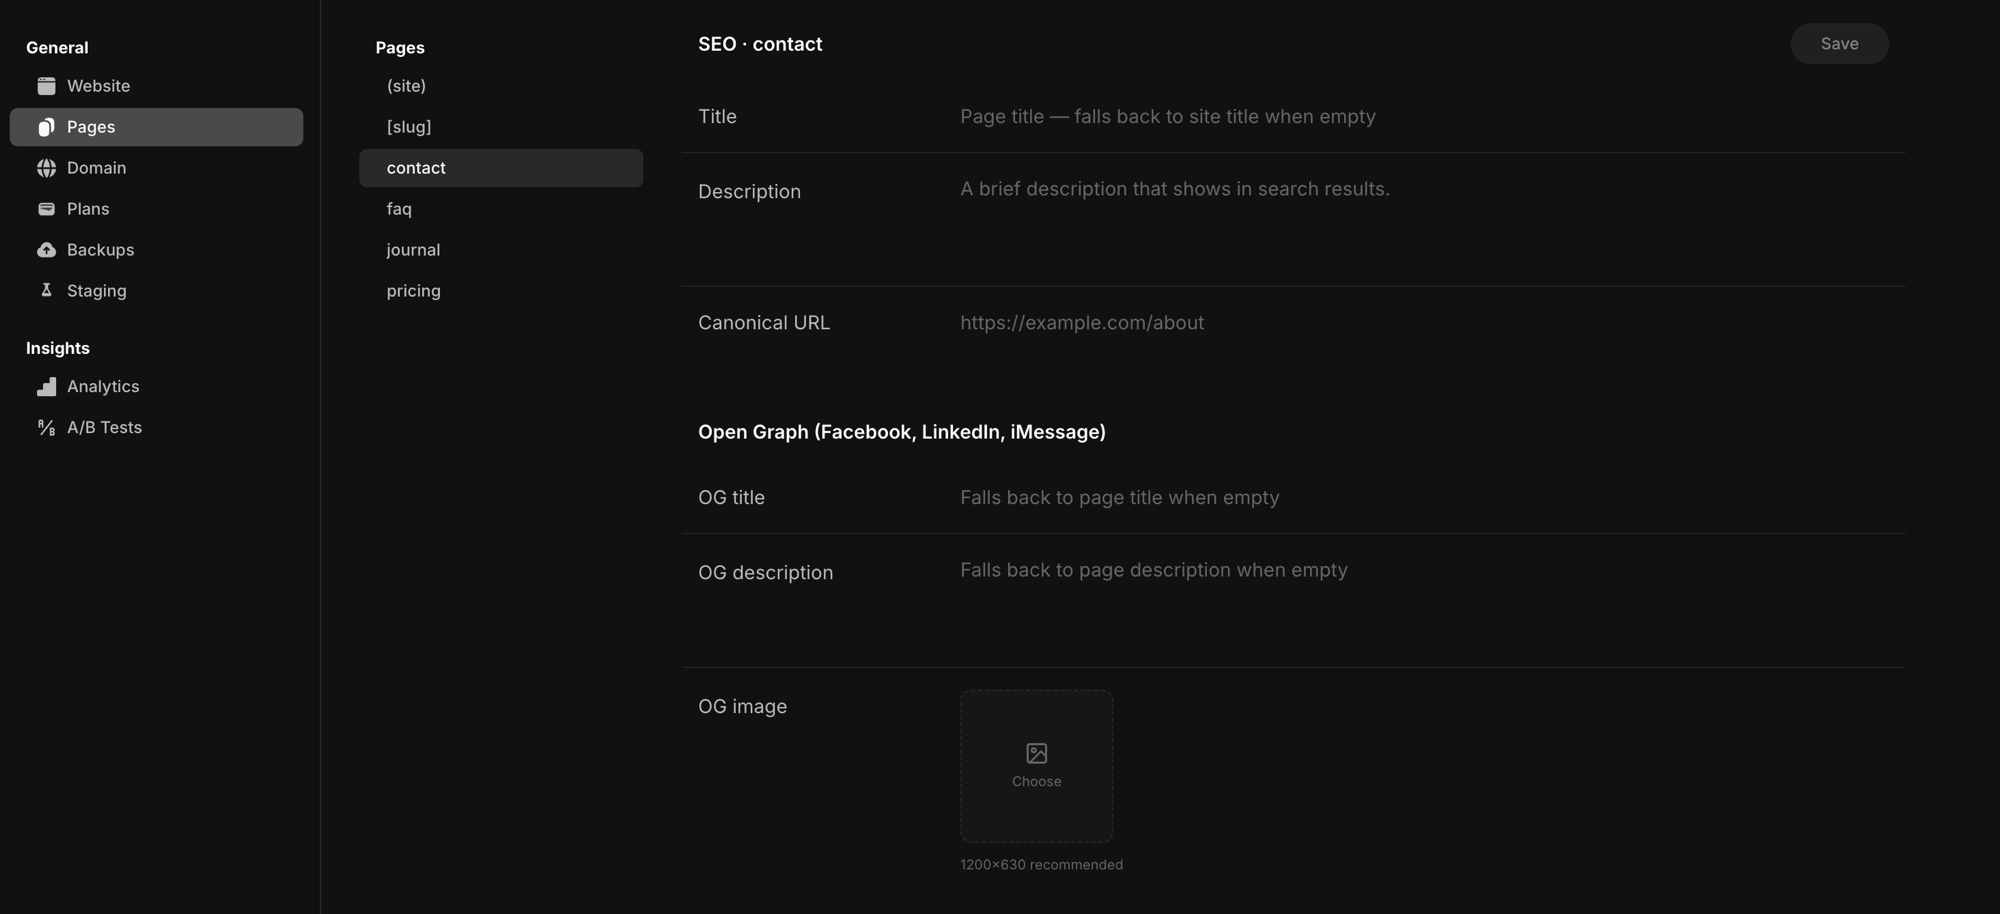
Task: Switch to the Staging section
Action: [156, 291]
